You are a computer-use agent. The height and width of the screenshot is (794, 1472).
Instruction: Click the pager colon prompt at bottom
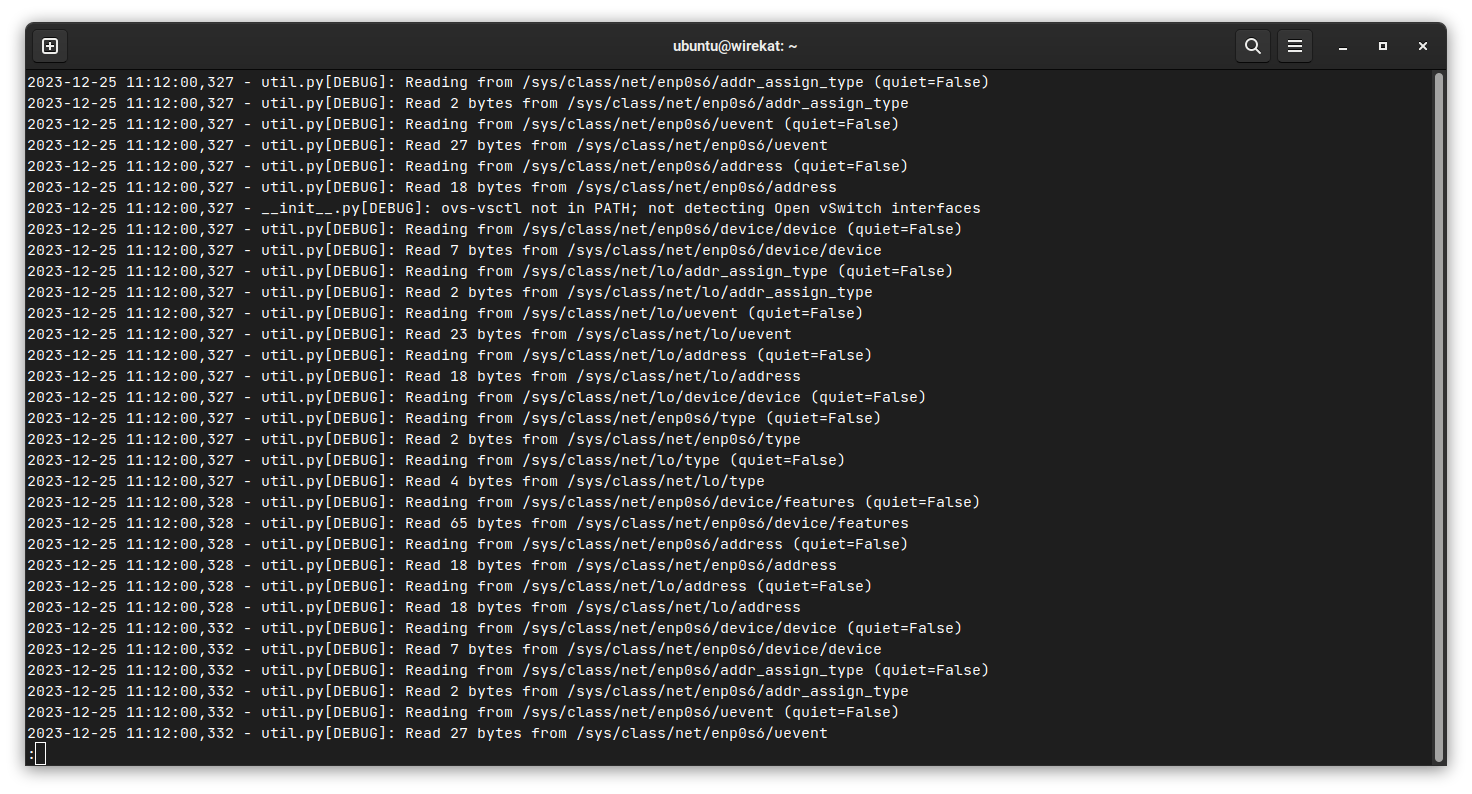click(x=30, y=753)
